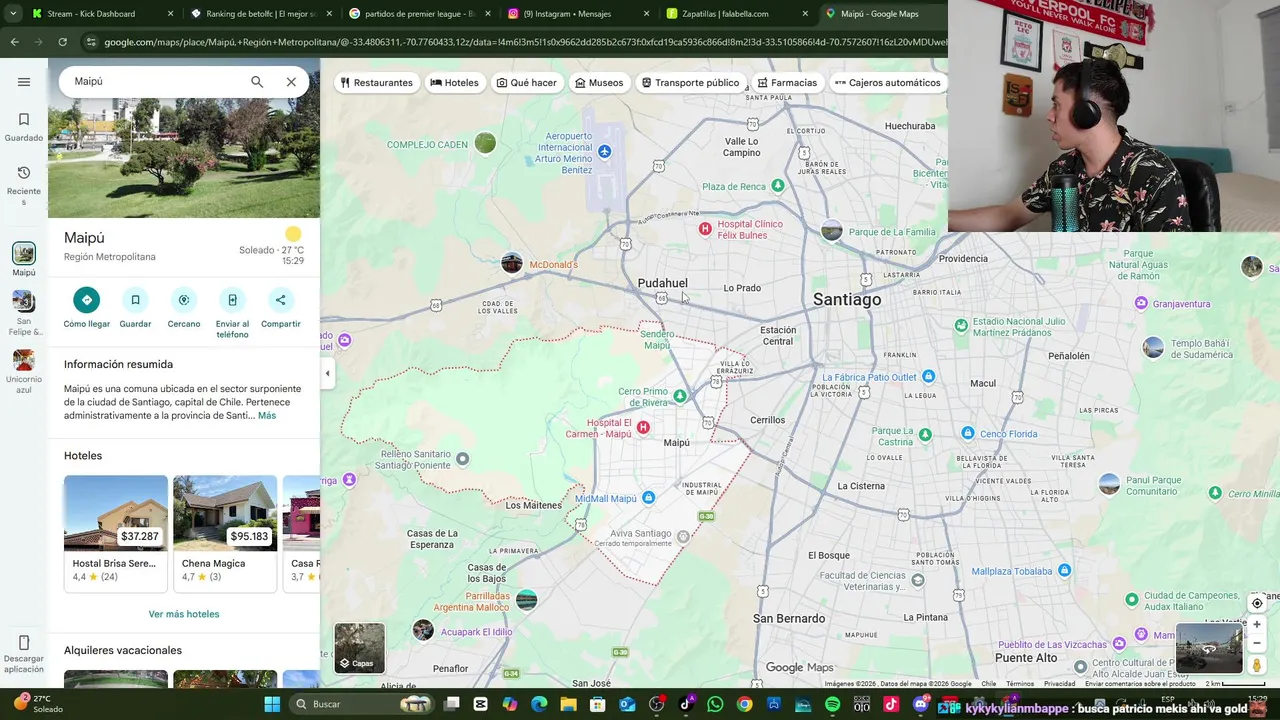Open Recientes history in sidebar
This screenshot has height=720, width=1280.
click(x=24, y=186)
